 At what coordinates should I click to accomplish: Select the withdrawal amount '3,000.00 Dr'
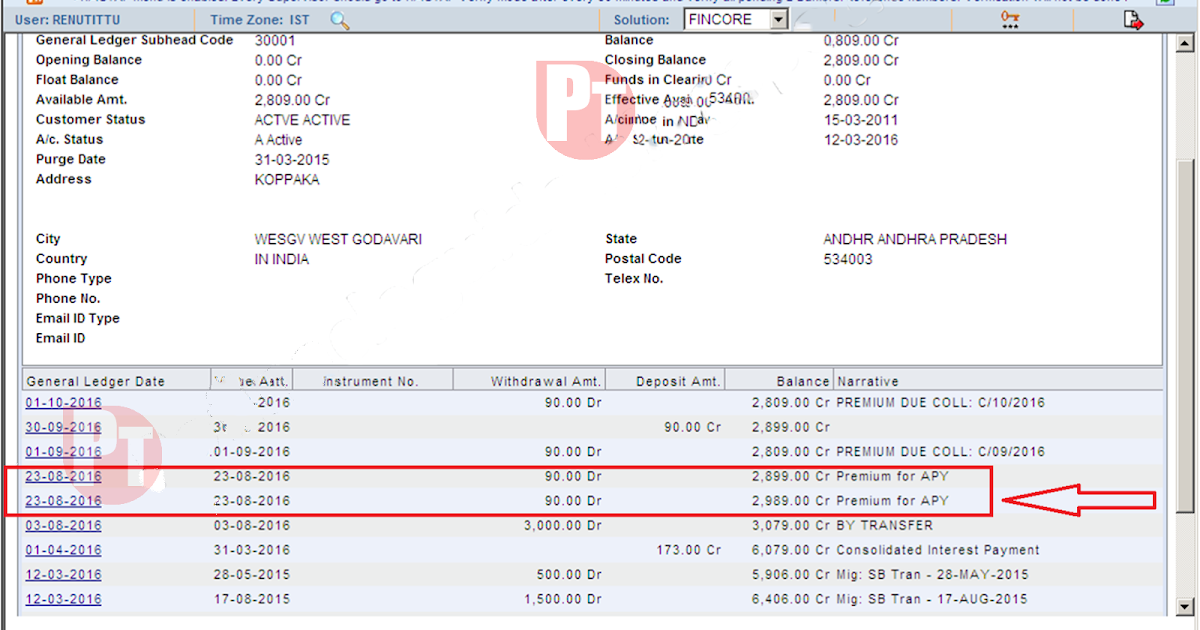tap(562, 525)
